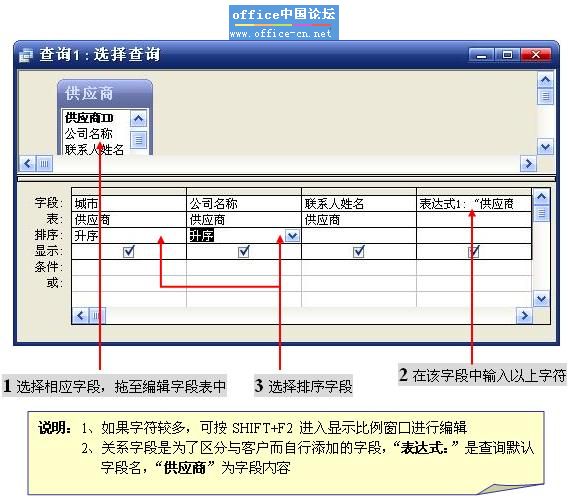Viewport: 568px width, 498px height.
Task: Click the criteria cell for 联系人姓名
Action: click(x=359, y=267)
